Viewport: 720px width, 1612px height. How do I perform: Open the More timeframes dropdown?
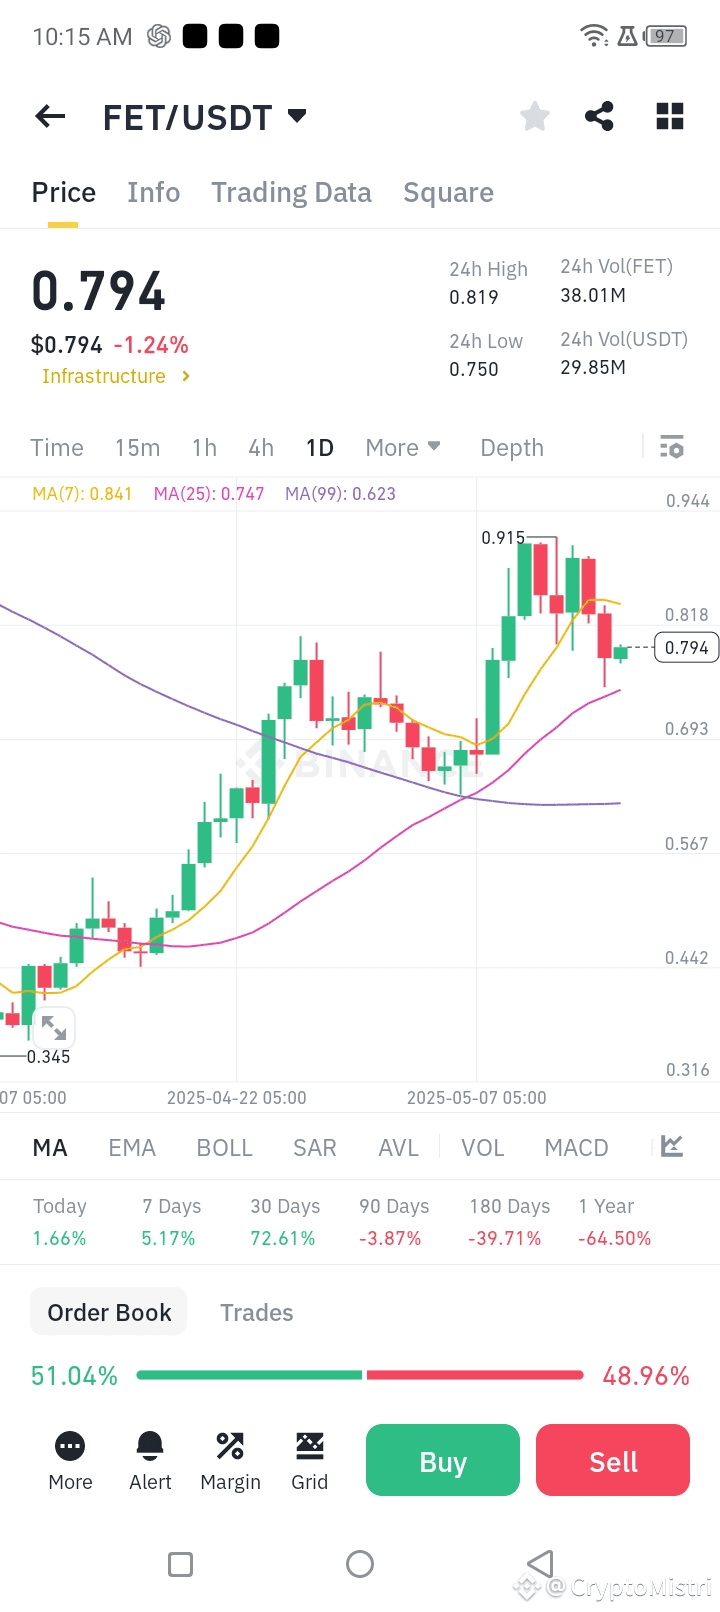(402, 448)
